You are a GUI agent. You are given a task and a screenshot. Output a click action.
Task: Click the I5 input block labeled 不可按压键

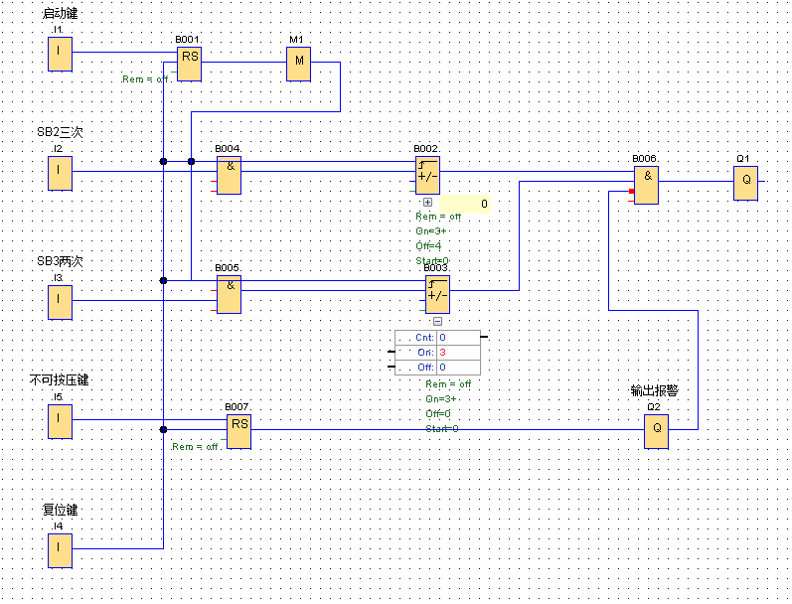point(60,421)
